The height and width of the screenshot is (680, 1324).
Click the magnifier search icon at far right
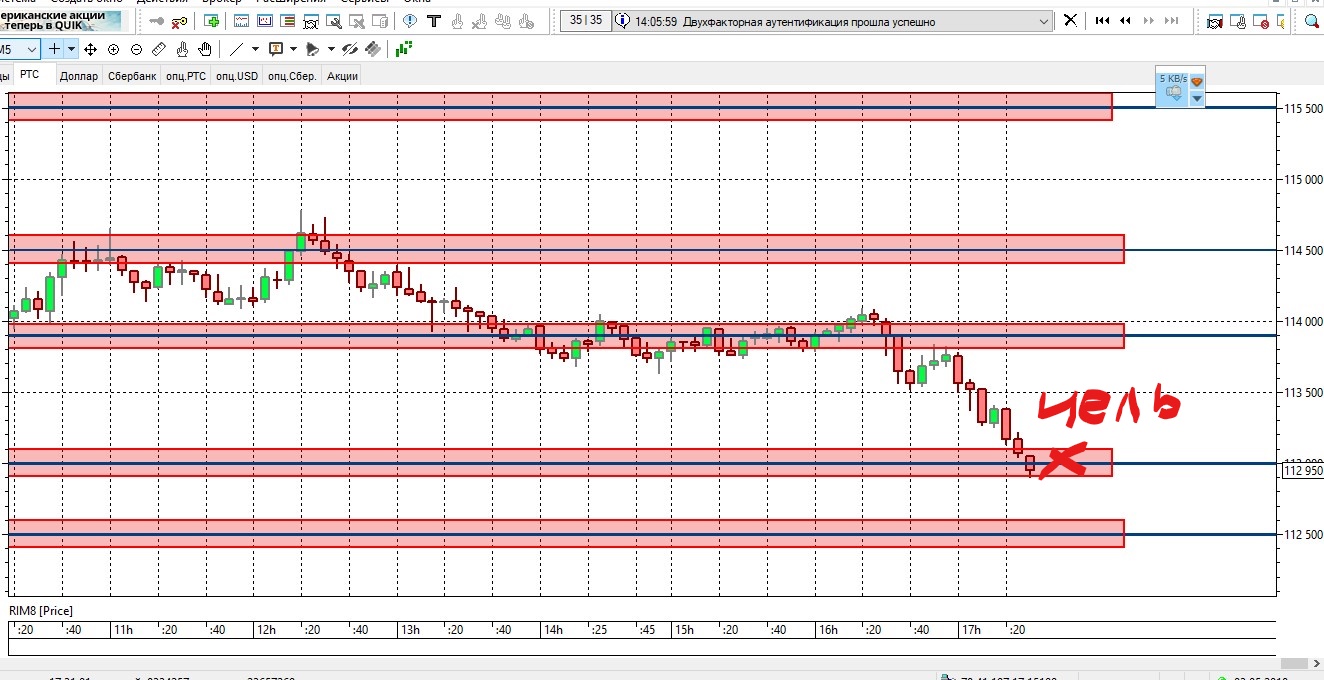(1312, 21)
